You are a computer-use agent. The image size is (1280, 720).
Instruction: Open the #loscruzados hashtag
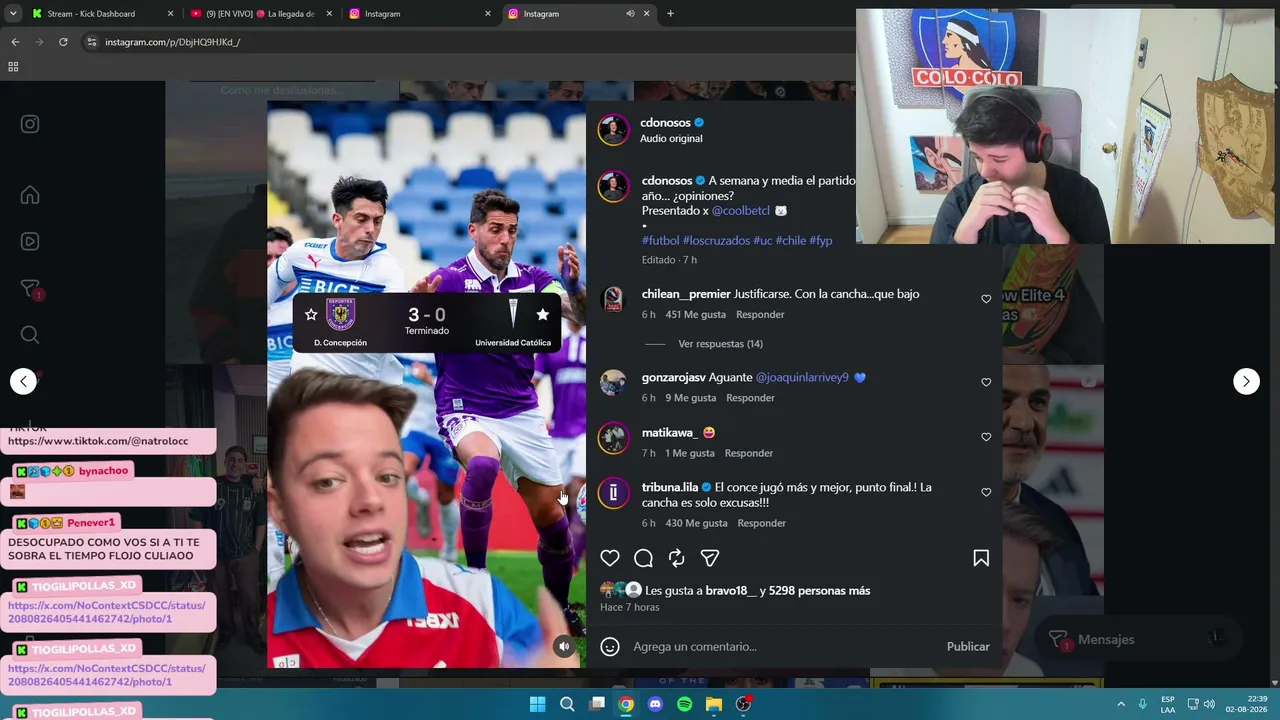716,241
